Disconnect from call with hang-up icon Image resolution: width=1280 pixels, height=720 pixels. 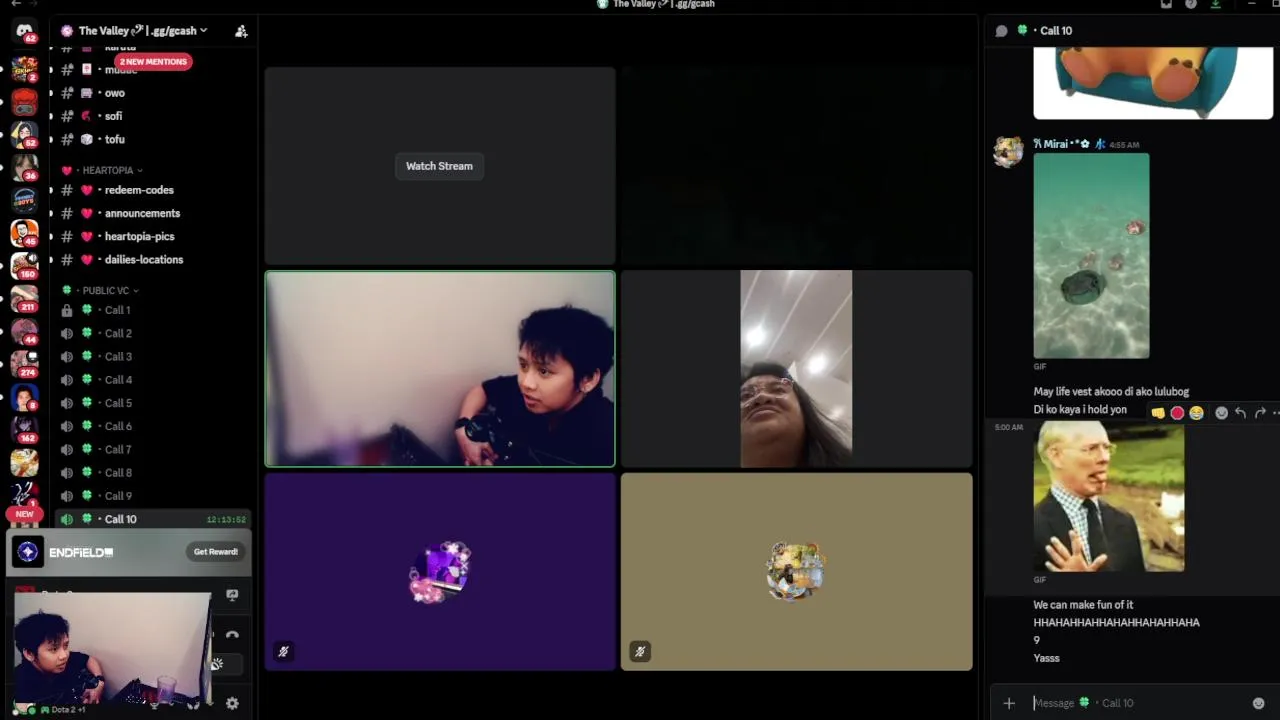point(232,635)
